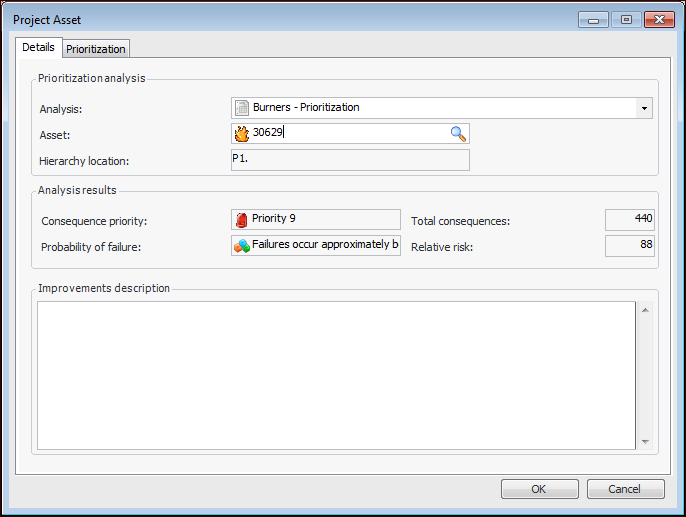Viewport: 686px width, 517px height.
Task: Click the red siren Priority 9 icon
Action: [241, 219]
